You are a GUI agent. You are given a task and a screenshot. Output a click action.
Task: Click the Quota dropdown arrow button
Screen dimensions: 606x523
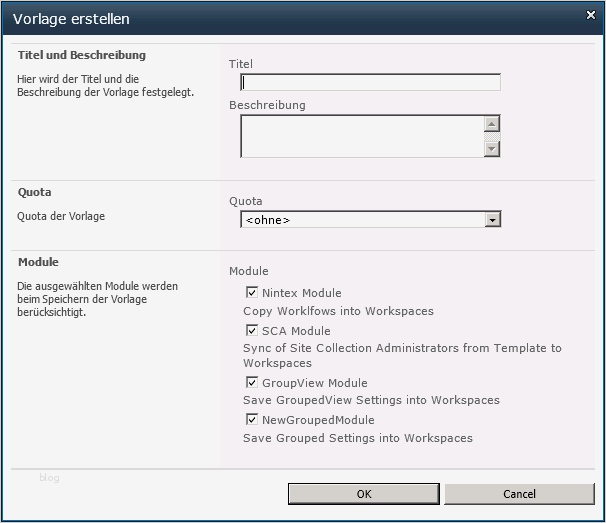(492, 220)
